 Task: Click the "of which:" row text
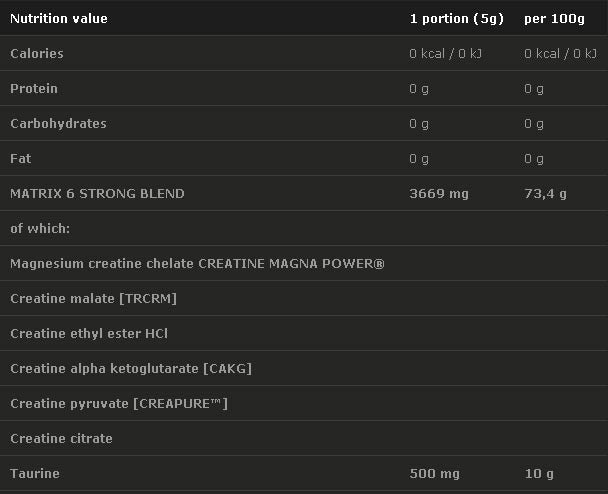[x=40, y=228]
